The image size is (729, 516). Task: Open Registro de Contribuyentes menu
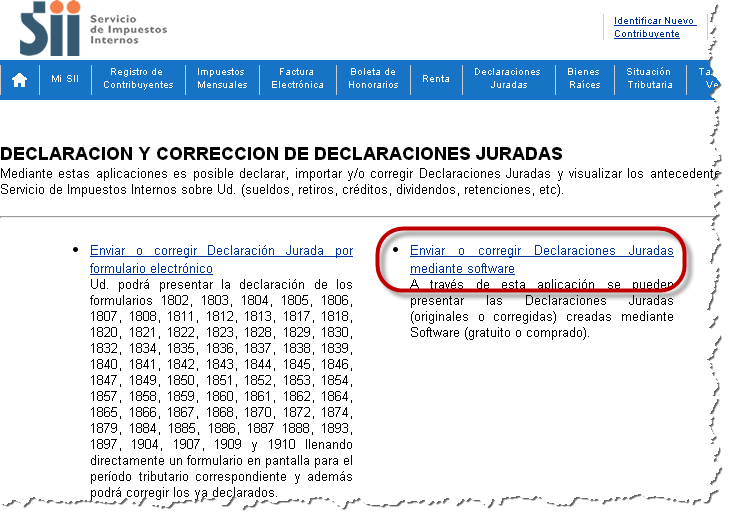[138, 78]
